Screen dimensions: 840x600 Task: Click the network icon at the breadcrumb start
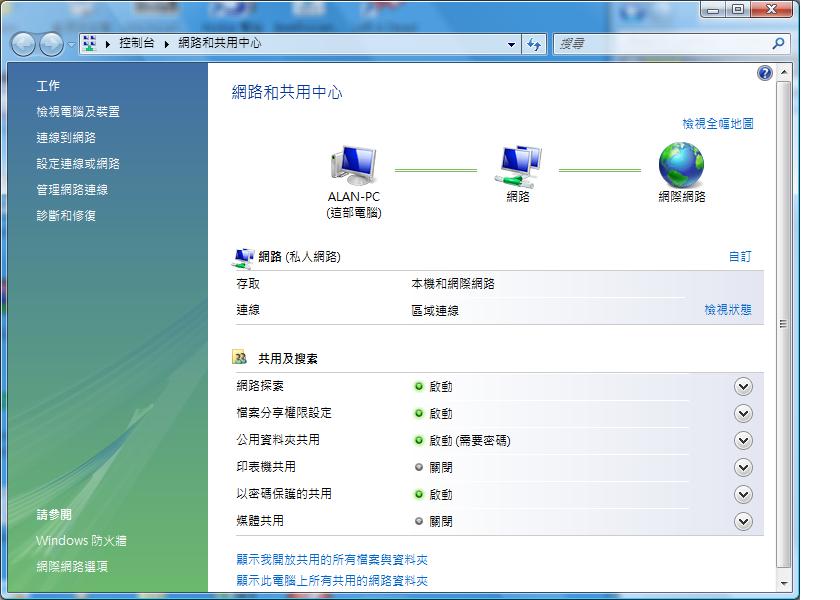(x=89, y=44)
